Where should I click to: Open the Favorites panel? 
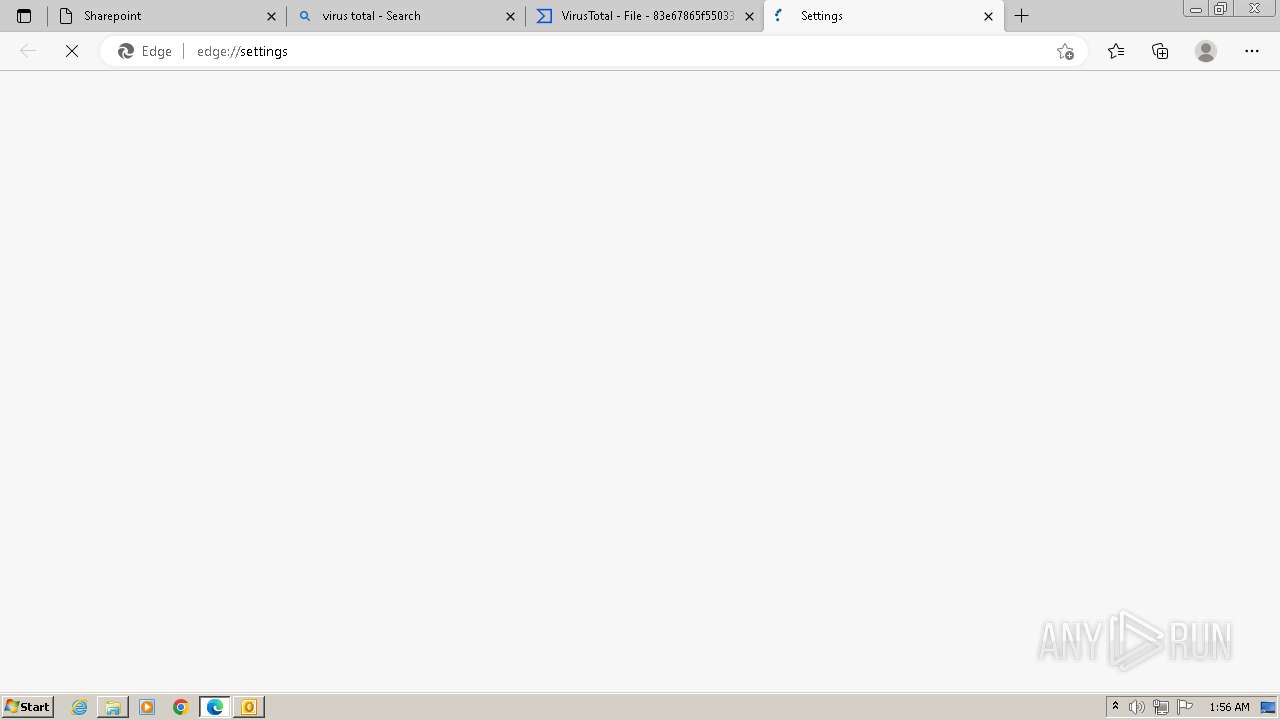pos(1116,51)
